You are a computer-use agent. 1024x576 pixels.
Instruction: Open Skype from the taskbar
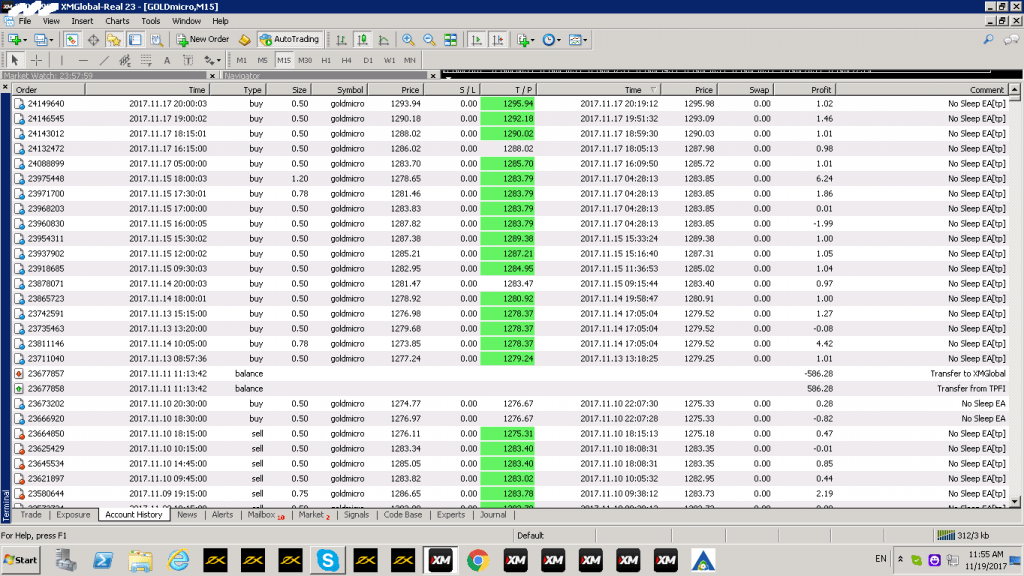[x=328, y=560]
